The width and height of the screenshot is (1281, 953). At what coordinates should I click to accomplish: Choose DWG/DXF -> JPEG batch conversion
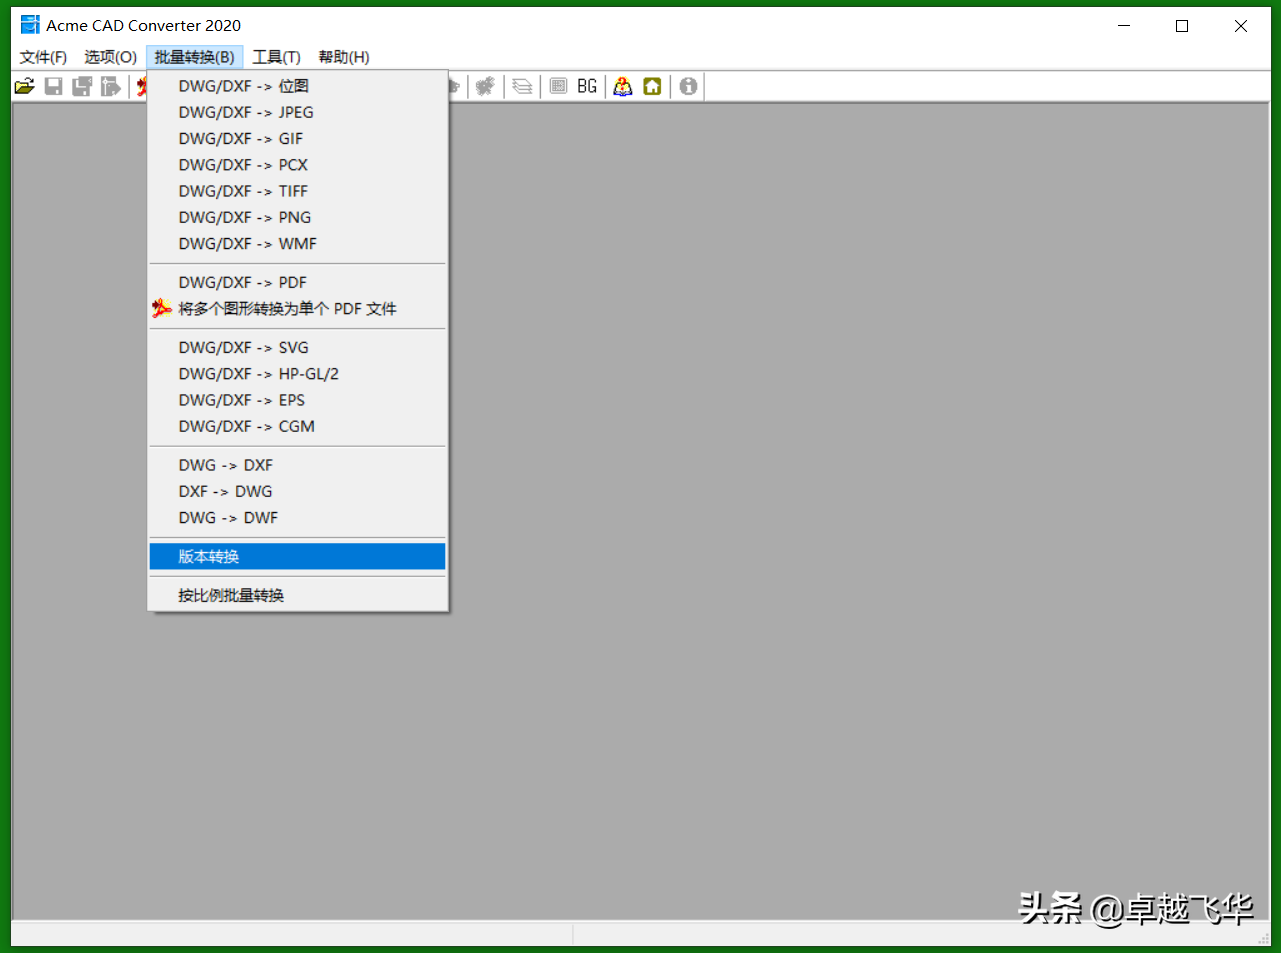[297, 112]
